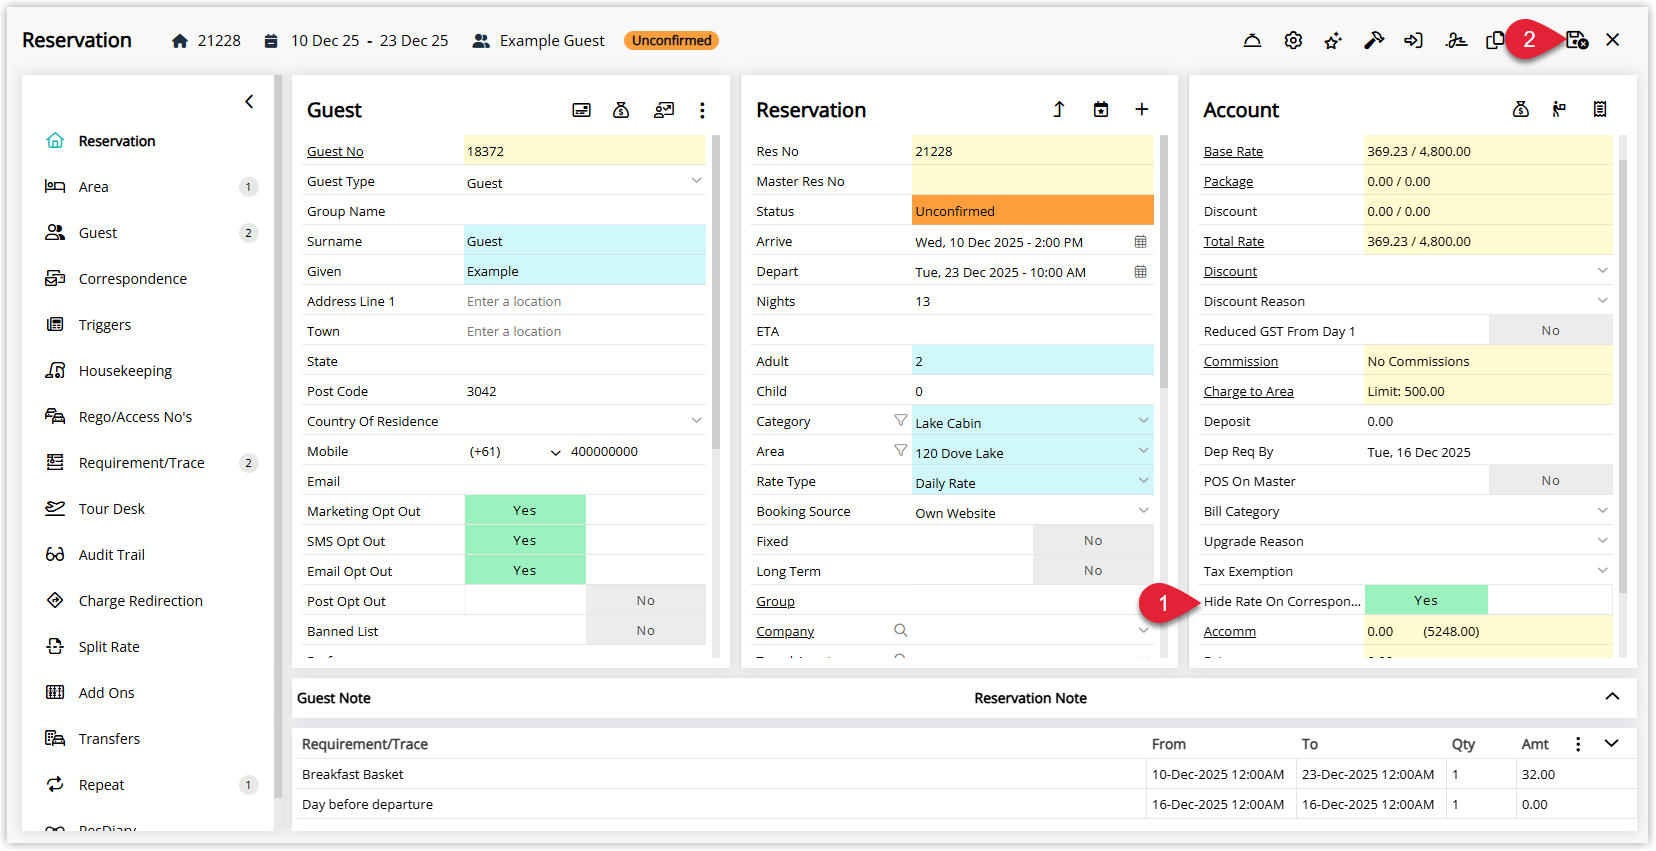Open the Guest panel three-dot menu
The width and height of the screenshot is (1656, 851).
click(702, 110)
